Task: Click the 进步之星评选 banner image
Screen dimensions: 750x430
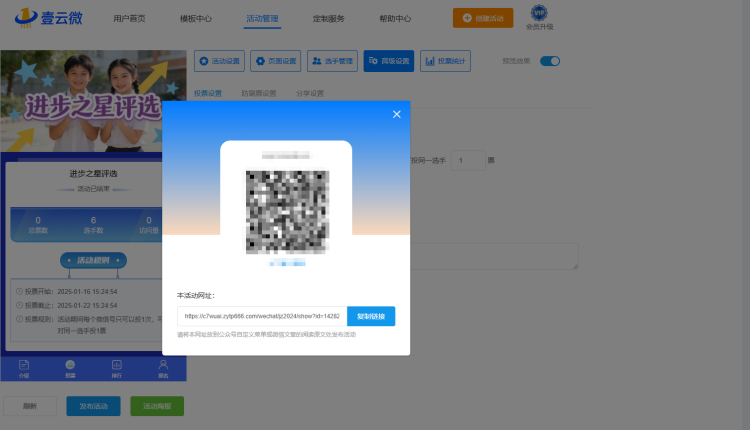Action: coord(93,101)
